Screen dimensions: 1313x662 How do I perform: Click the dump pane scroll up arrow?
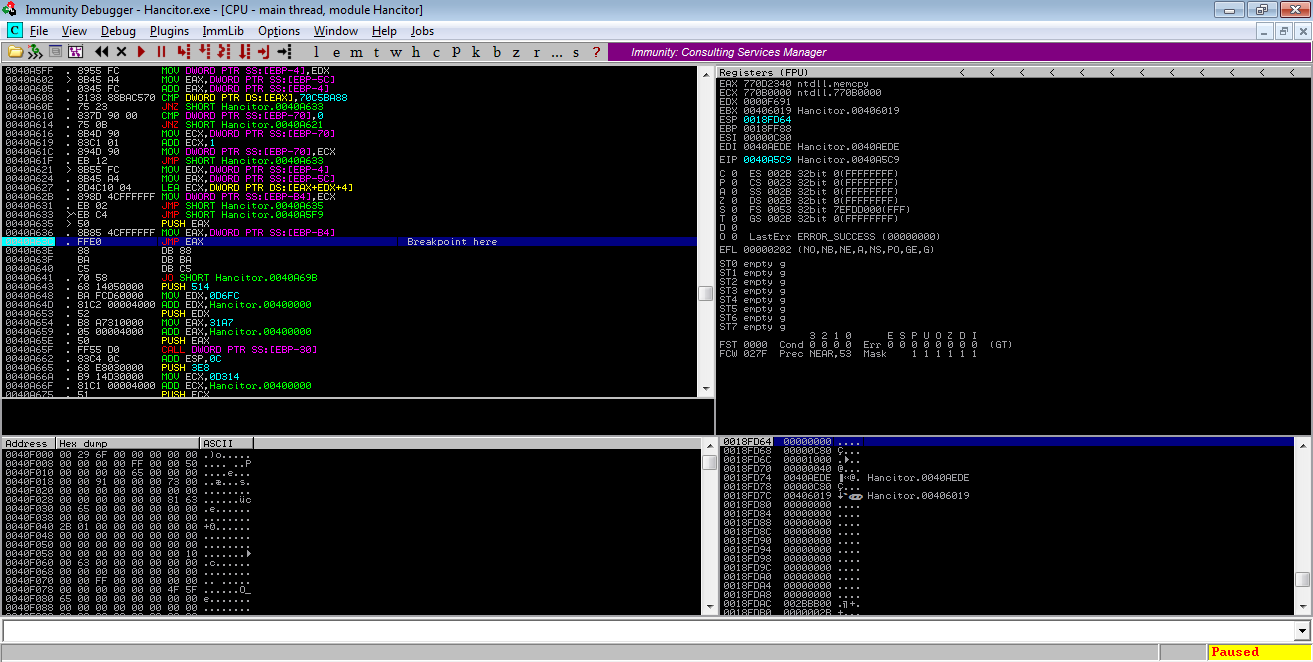click(708, 445)
